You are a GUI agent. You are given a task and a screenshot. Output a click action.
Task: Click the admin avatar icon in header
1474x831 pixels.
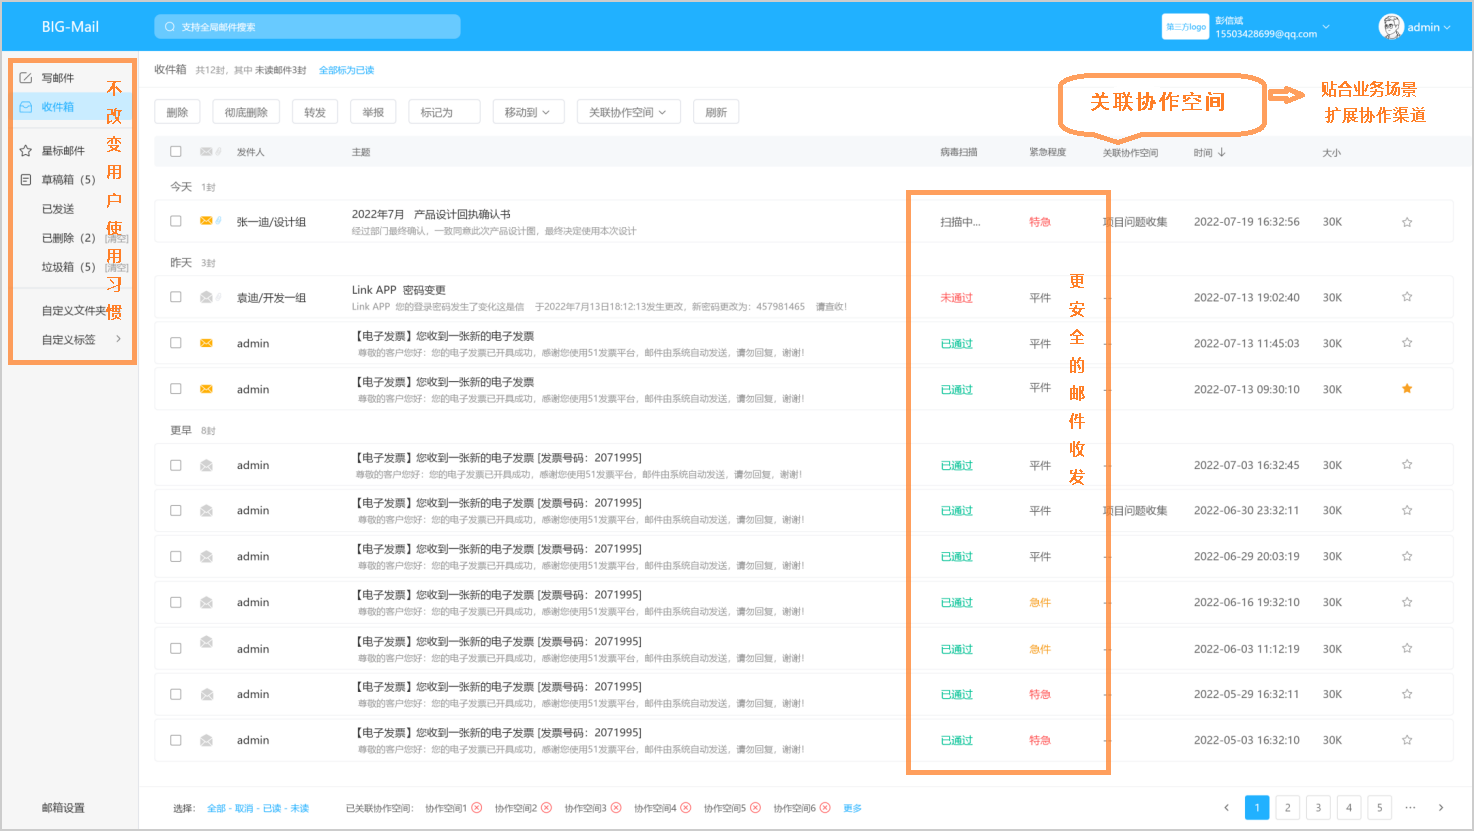(1390, 27)
